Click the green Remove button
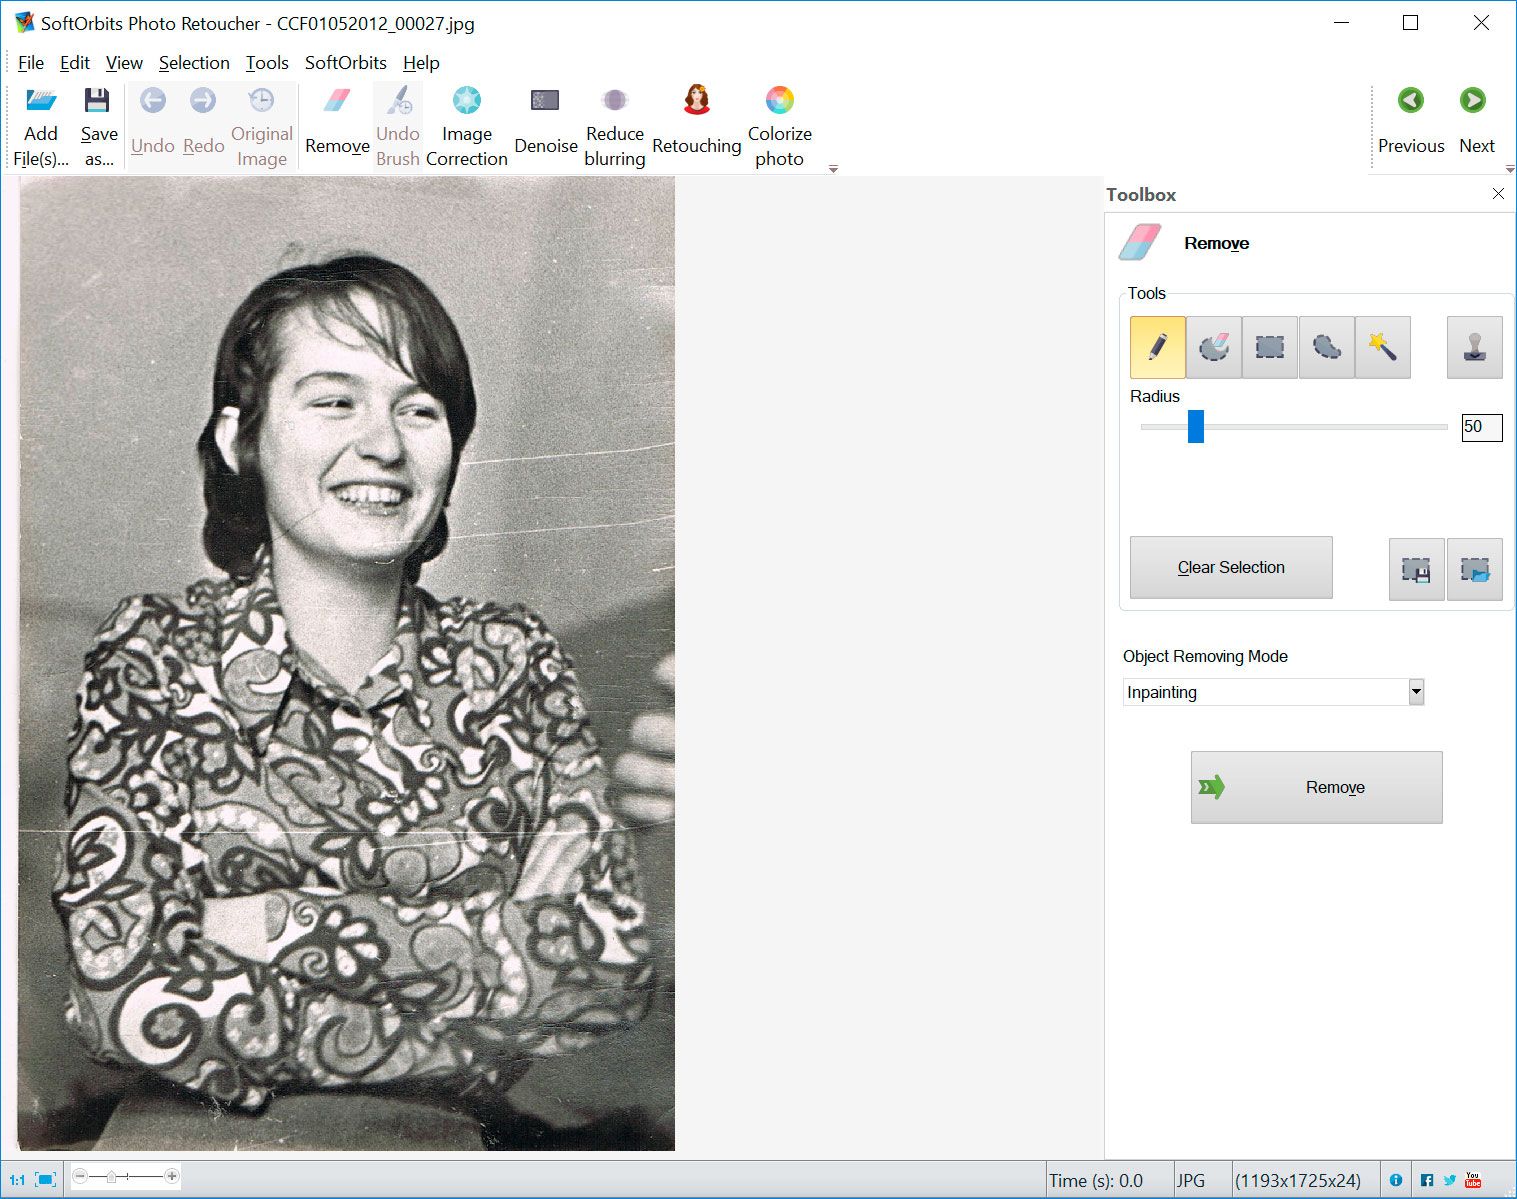 (1316, 787)
